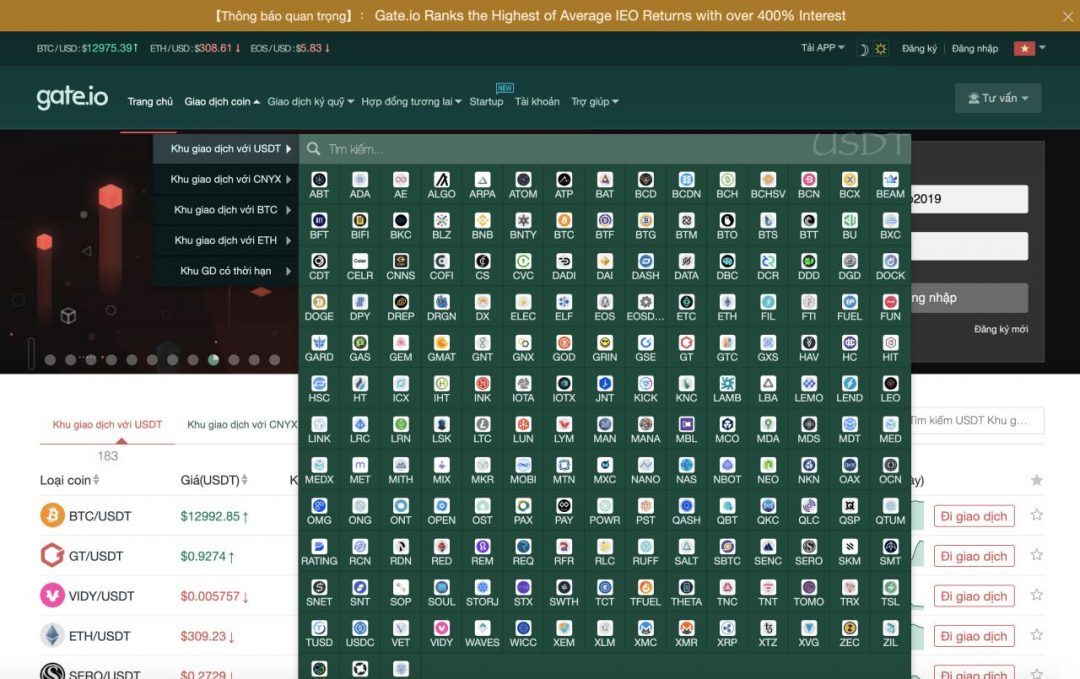Select the TRX coin icon
The width and height of the screenshot is (1080, 679).
tap(850, 587)
